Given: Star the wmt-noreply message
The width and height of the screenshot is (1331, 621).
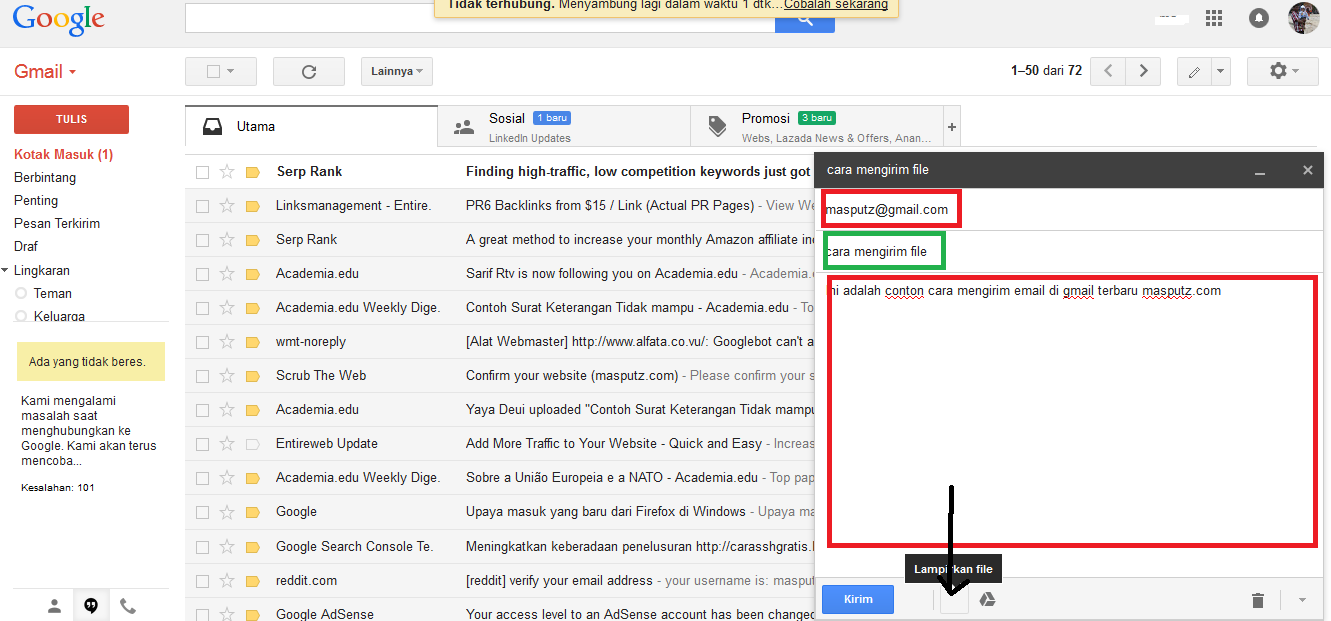Looking at the screenshot, I should coord(227,341).
